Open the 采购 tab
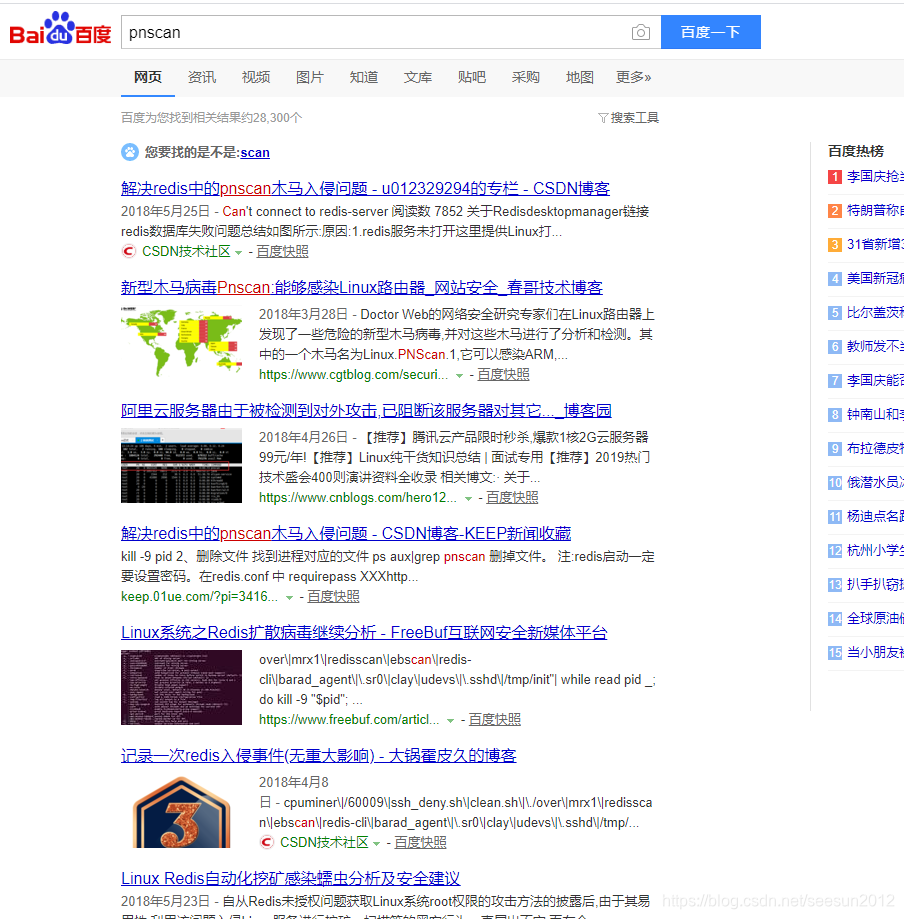Screen dimensions: 904x919 [525, 77]
